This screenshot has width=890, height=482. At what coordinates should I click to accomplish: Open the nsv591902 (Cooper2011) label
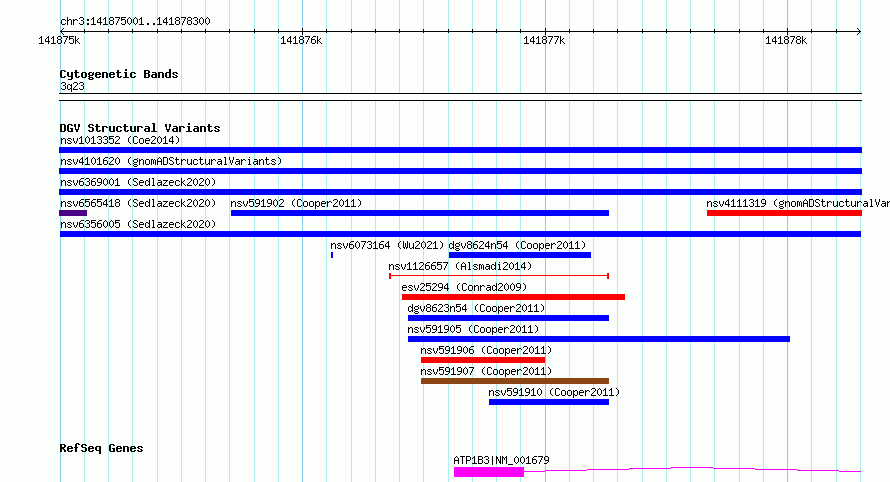pyautogui.click(x=296, y=203)
